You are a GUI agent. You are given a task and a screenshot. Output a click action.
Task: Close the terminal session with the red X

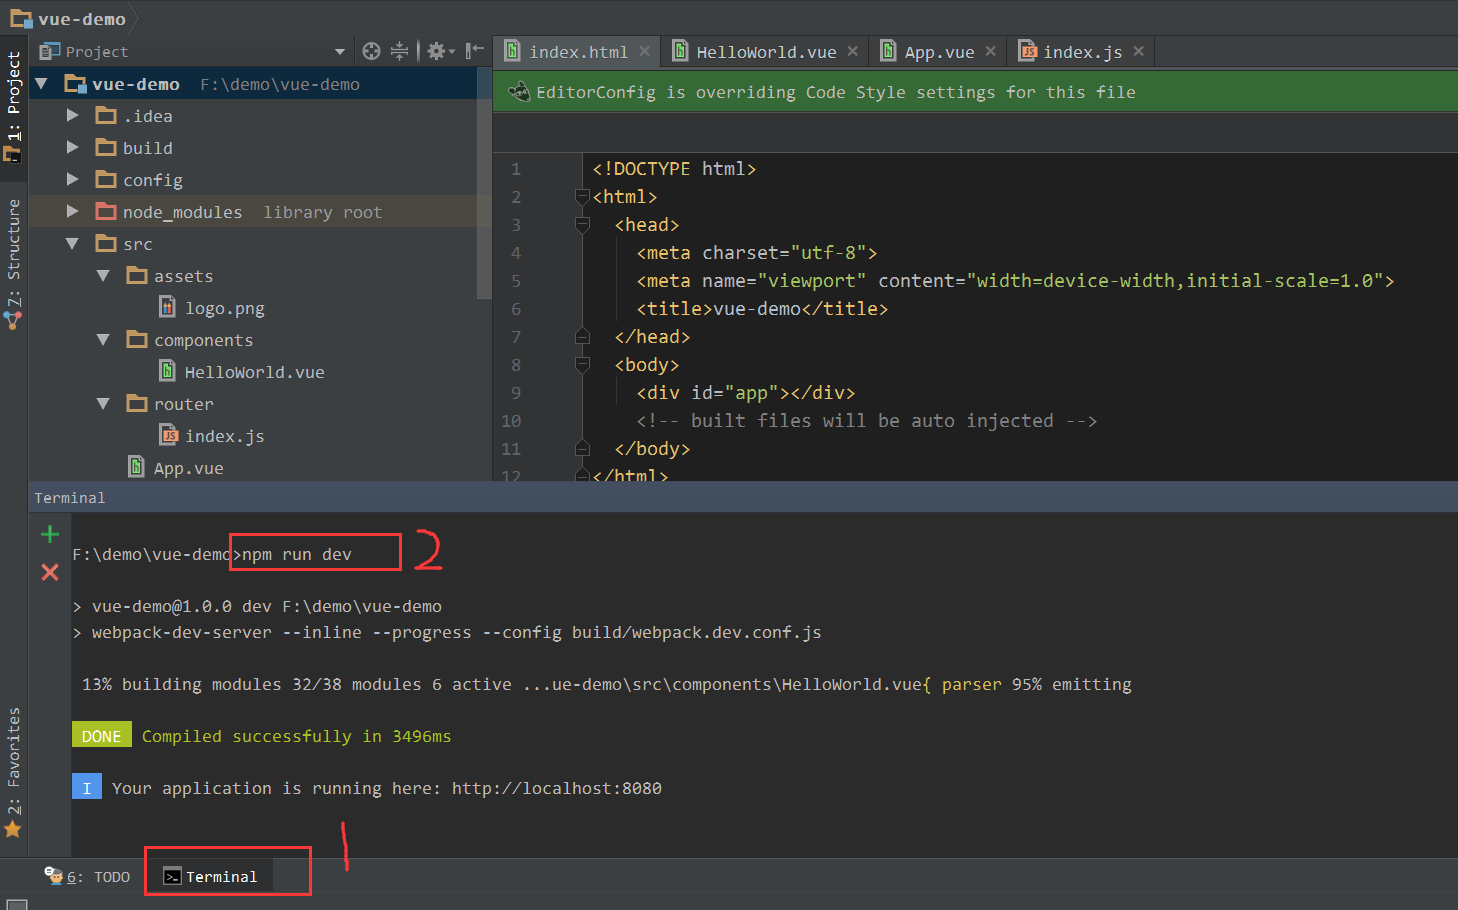(50, 572)
